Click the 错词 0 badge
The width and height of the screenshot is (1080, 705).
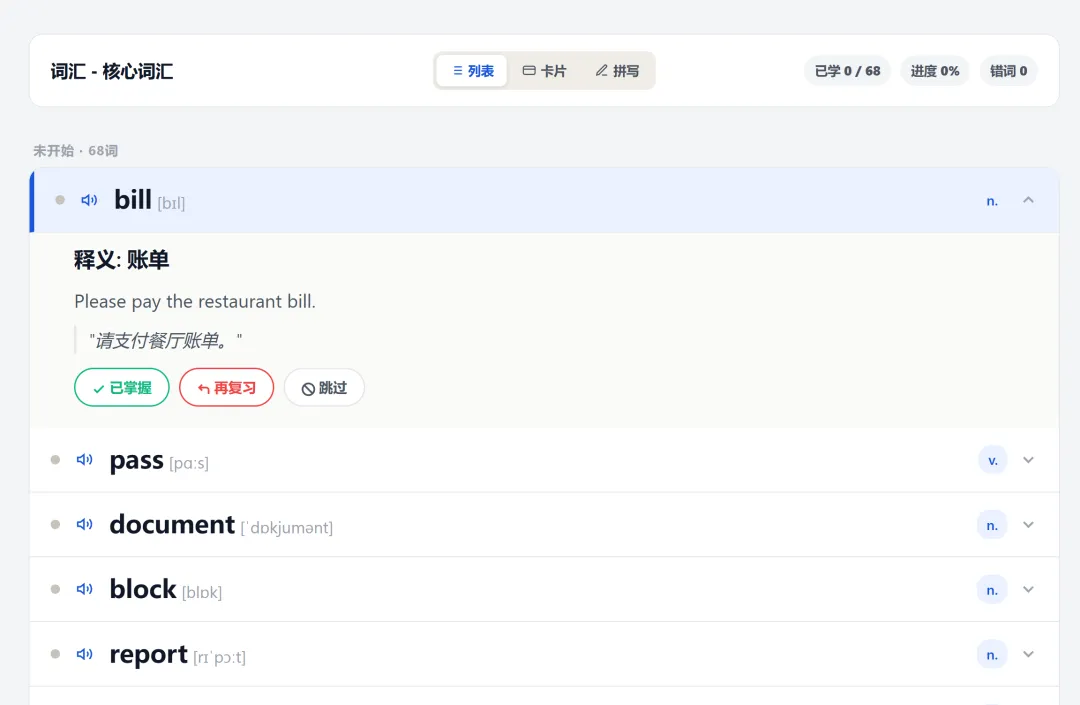pyautogui.click(x=1008, y=71)
